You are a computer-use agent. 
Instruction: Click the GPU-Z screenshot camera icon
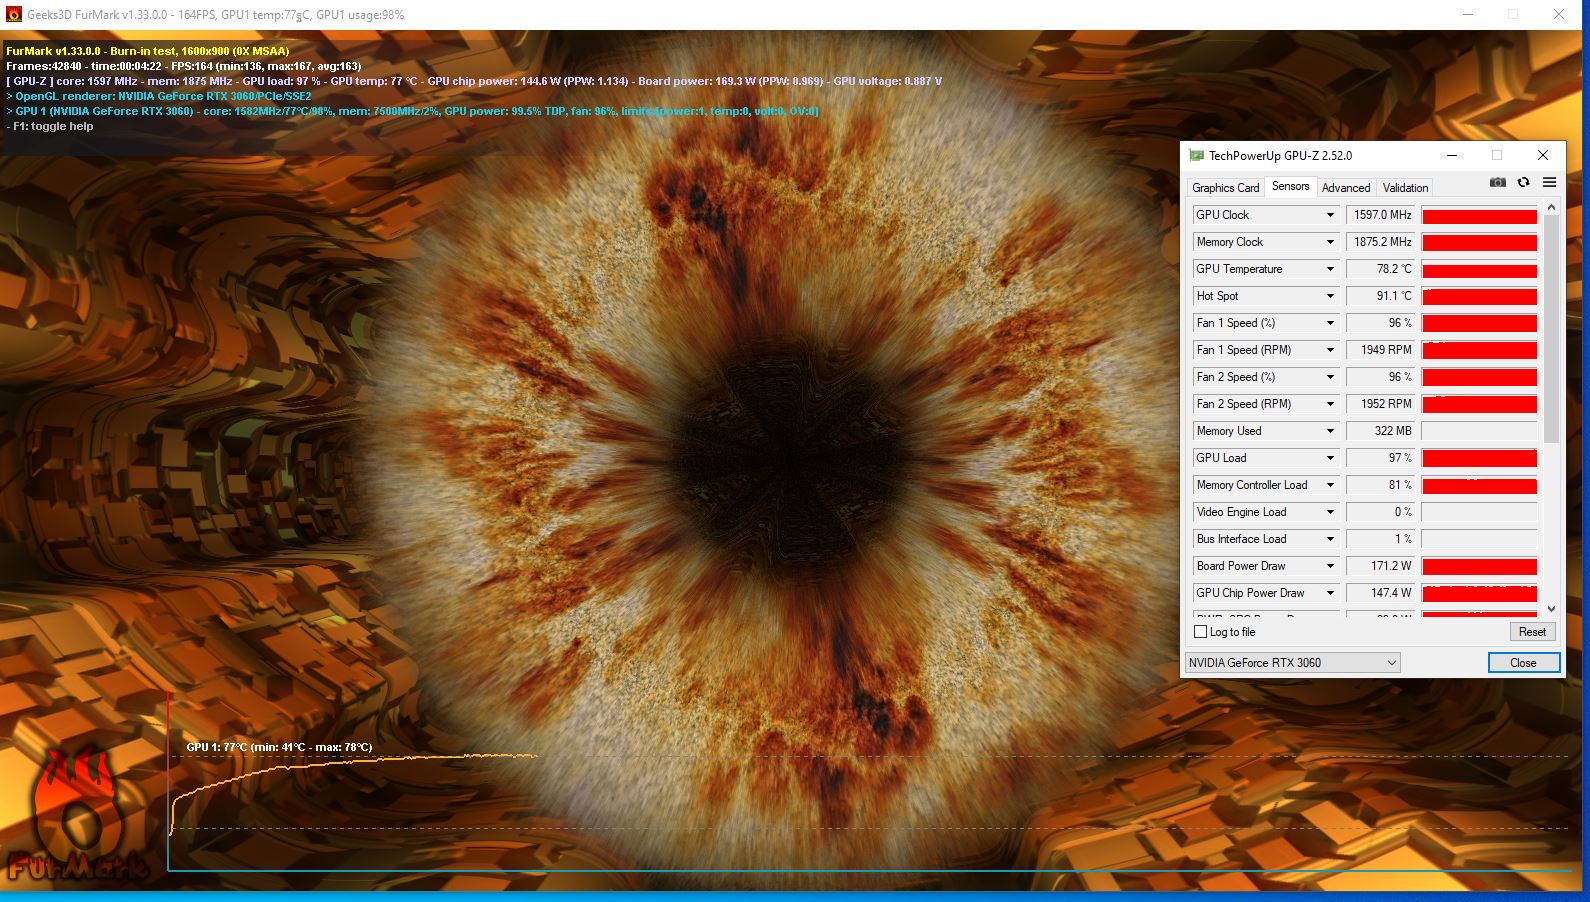(1497, 182)
